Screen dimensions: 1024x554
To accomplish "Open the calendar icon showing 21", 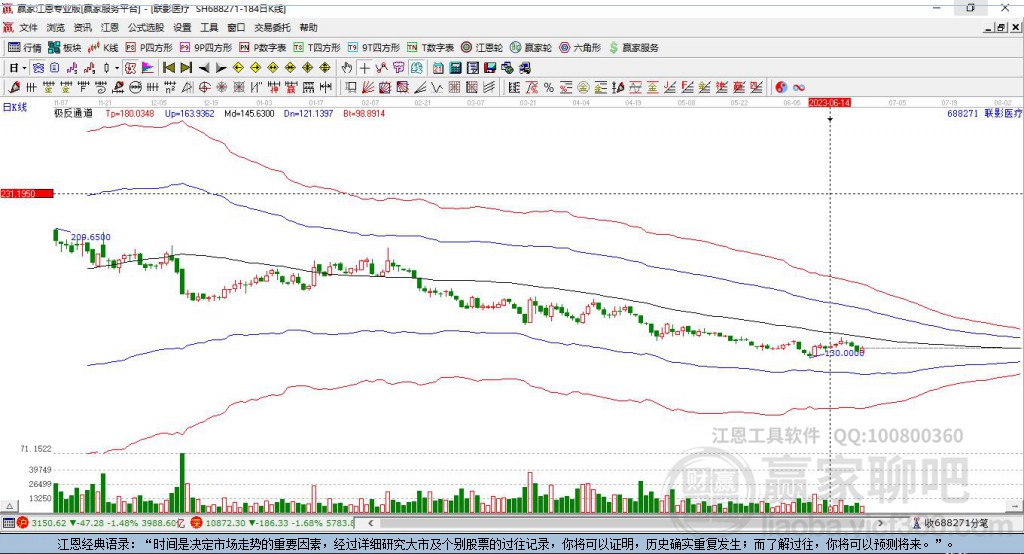I will [x=438, y=68].
